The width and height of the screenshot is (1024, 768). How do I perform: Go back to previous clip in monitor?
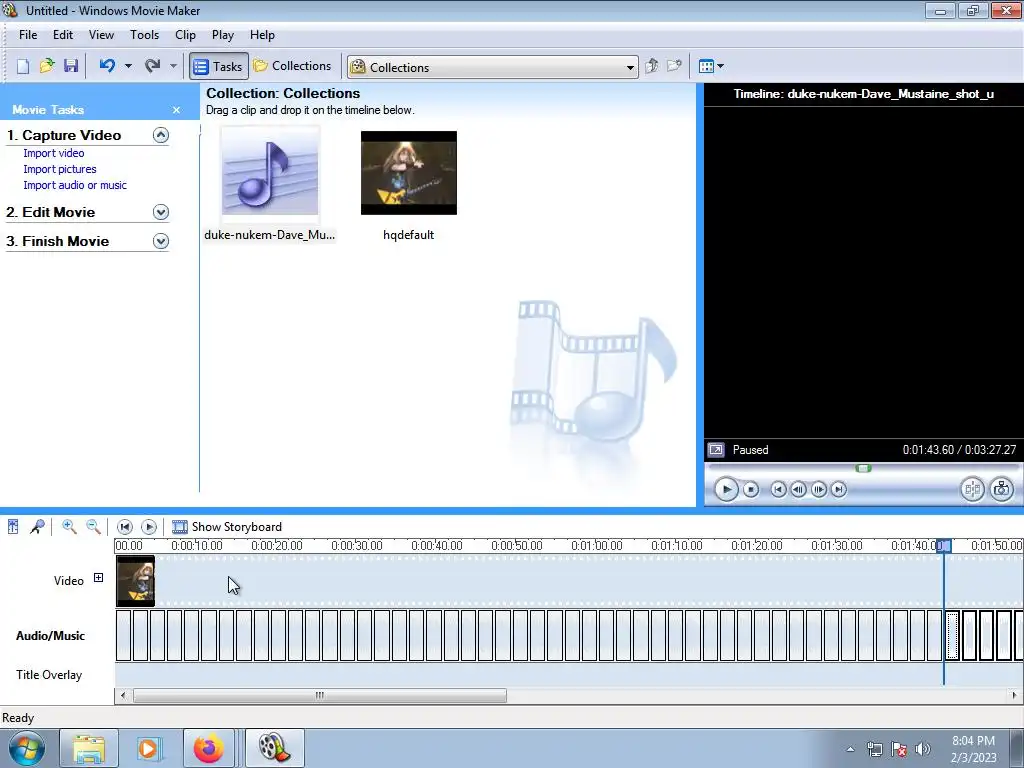coord(778,489)
